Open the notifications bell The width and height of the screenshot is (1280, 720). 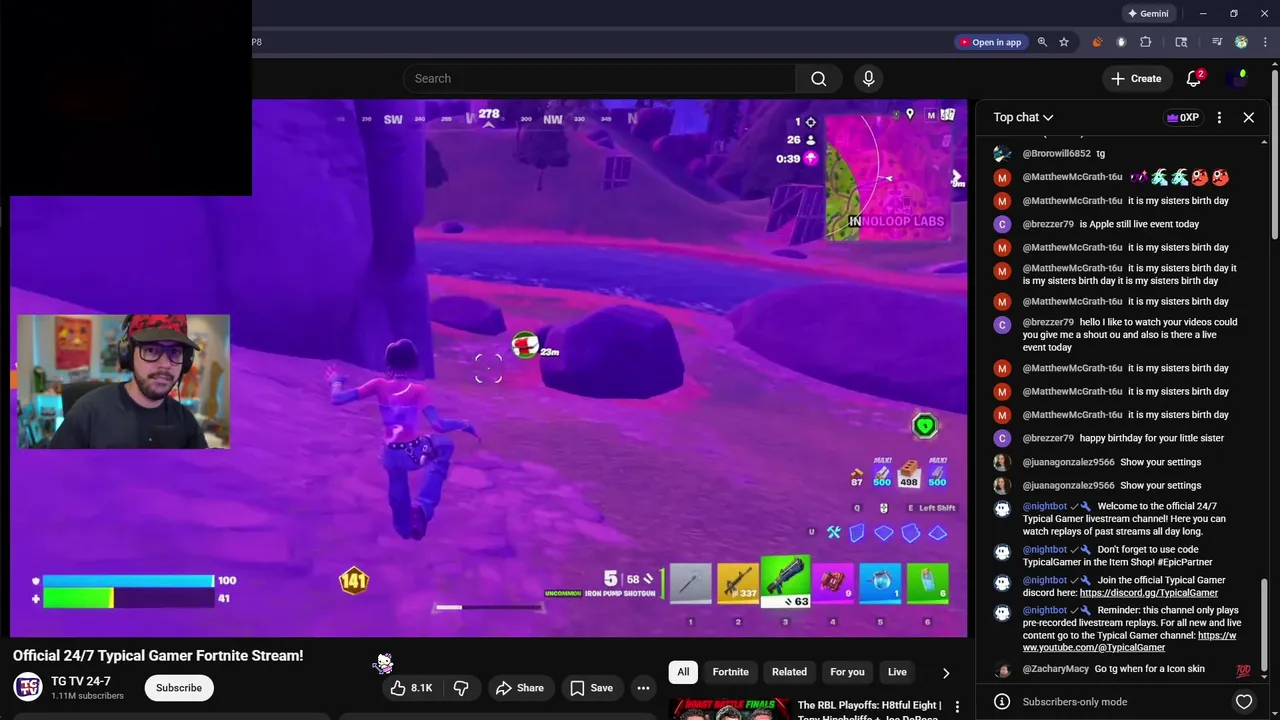[1194, 78]
